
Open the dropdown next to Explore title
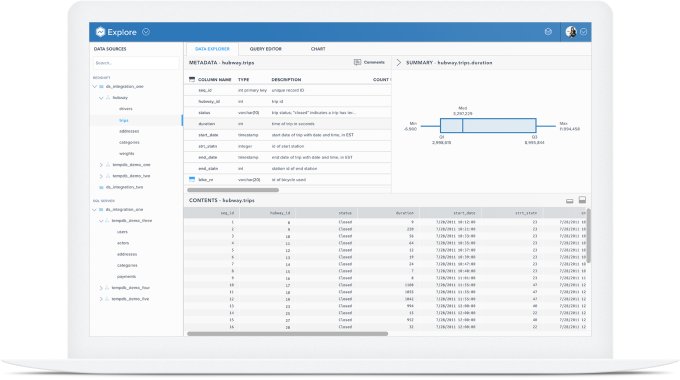tap(146, 32)
